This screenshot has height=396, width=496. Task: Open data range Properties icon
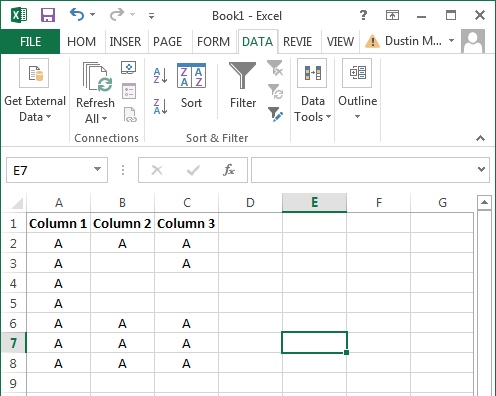coord(129,91)
